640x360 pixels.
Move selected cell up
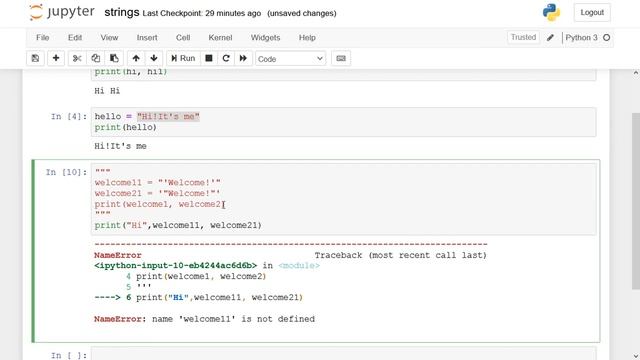[x=136, y=58]
